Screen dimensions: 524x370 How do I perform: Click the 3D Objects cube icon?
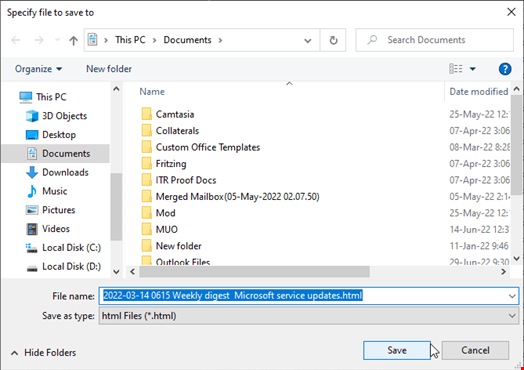pos(32,116)
